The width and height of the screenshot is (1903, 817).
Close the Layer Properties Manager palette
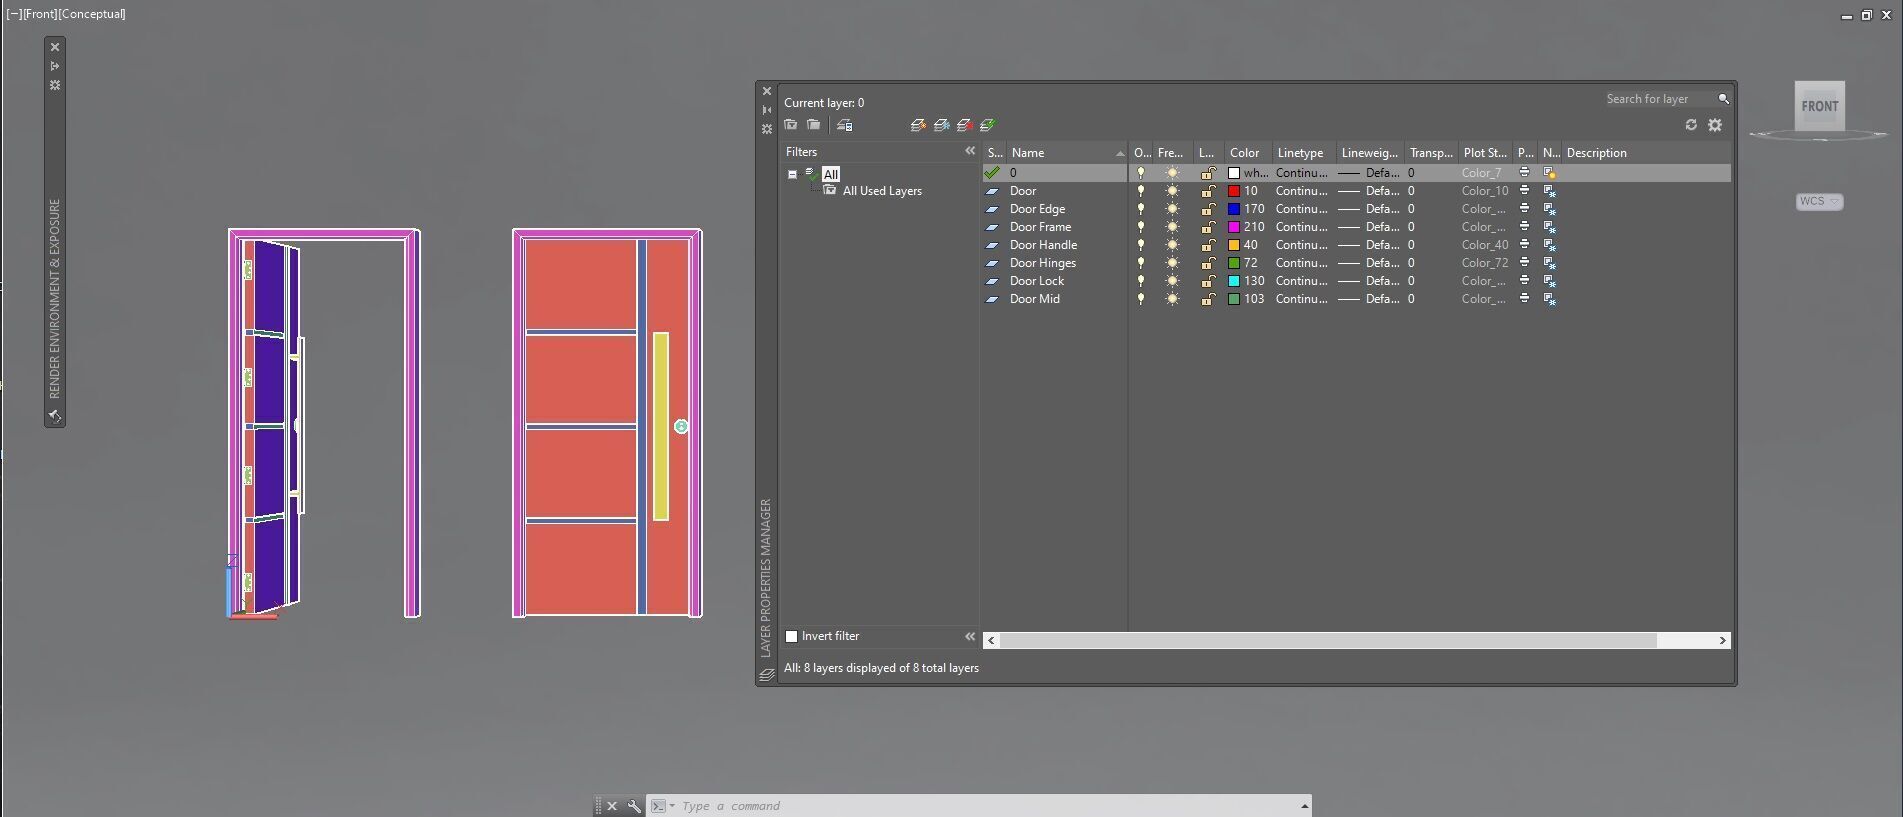coord(767,91)
